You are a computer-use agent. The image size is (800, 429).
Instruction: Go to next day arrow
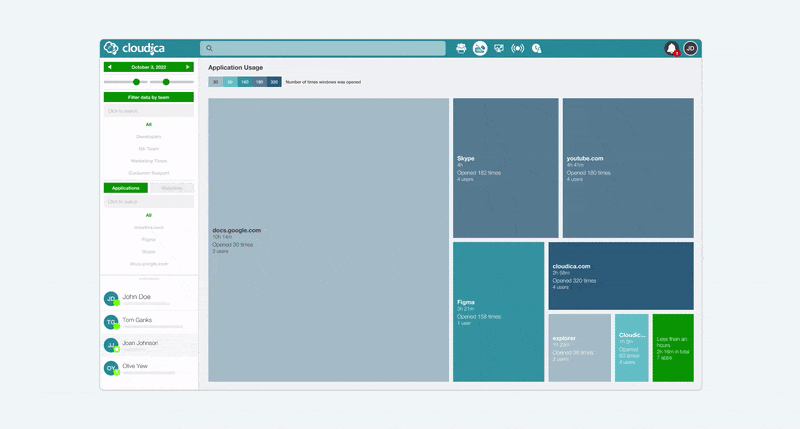click(188, 67)
